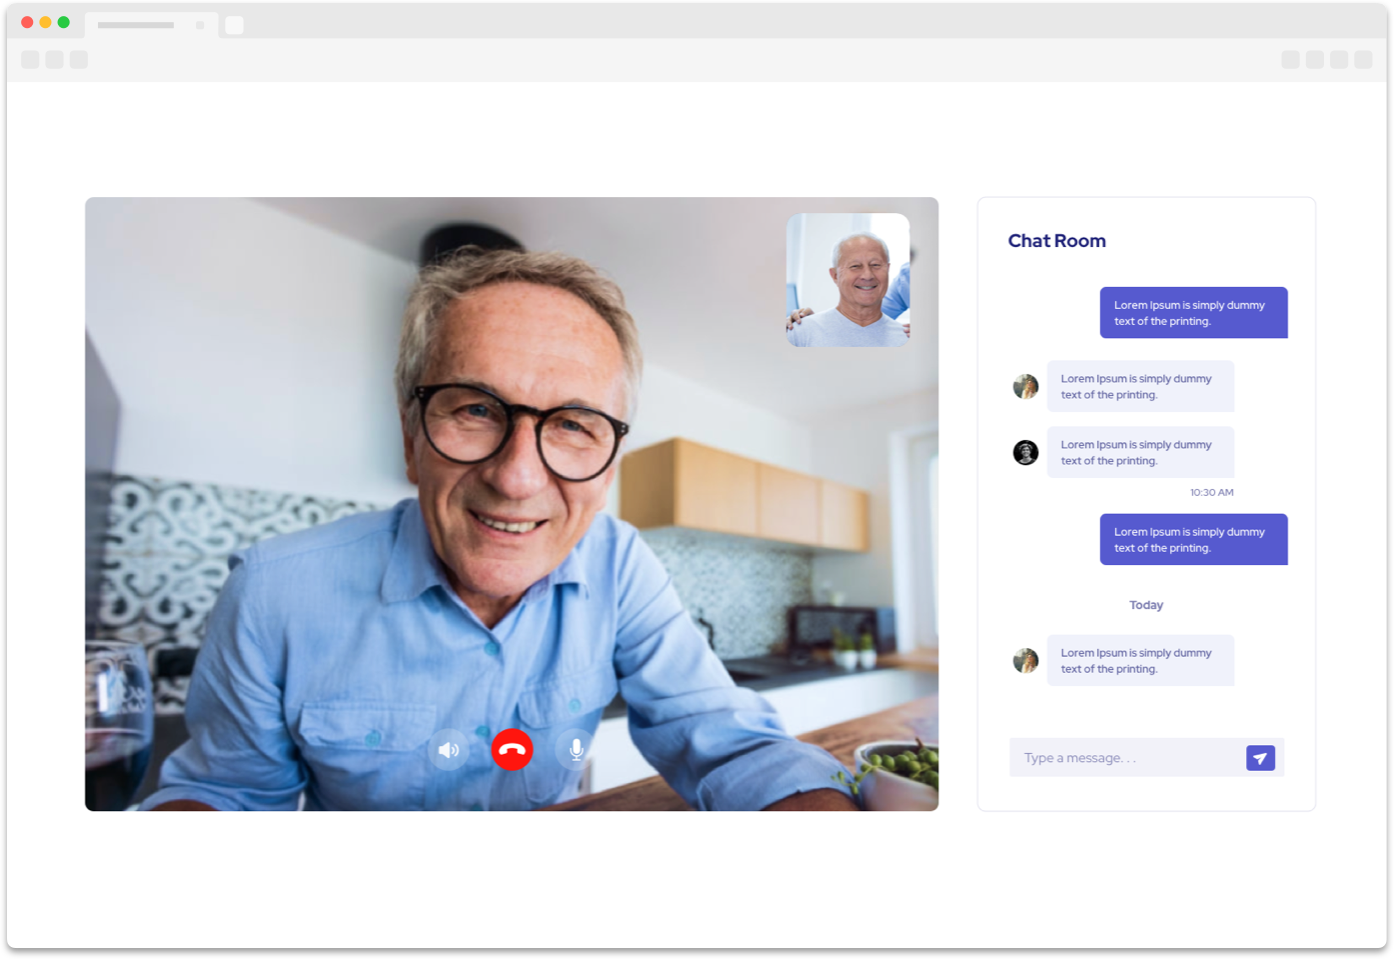Select the purple message bubble below 10:30 AM

click(1193, 540)
